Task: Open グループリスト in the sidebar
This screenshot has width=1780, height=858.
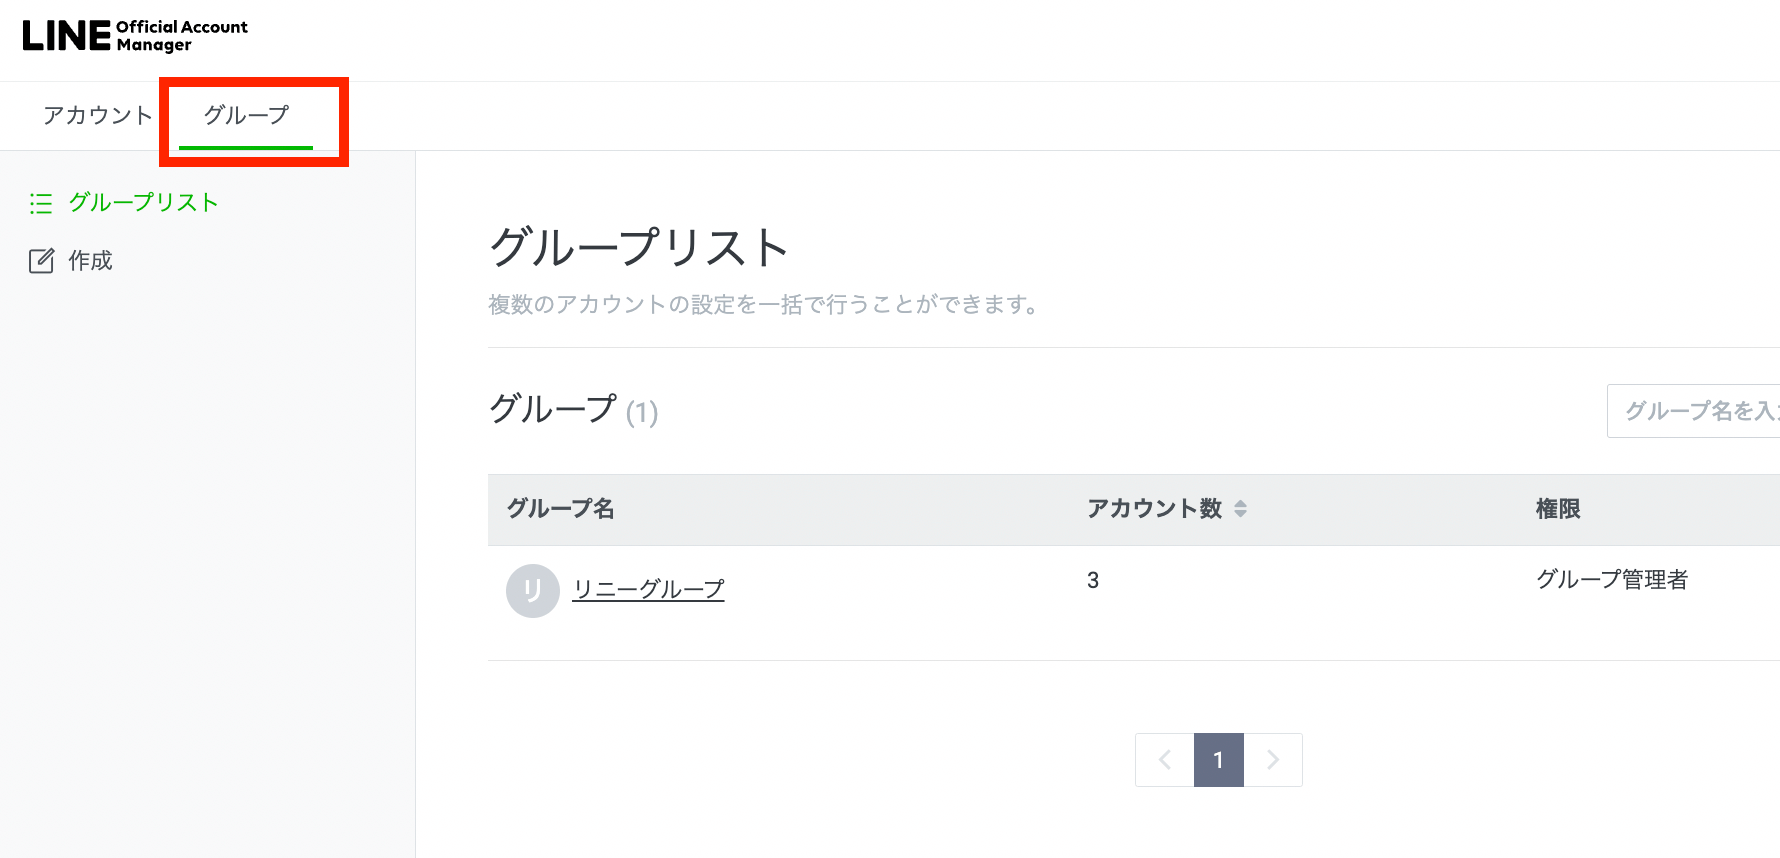Action: (143, 203)
